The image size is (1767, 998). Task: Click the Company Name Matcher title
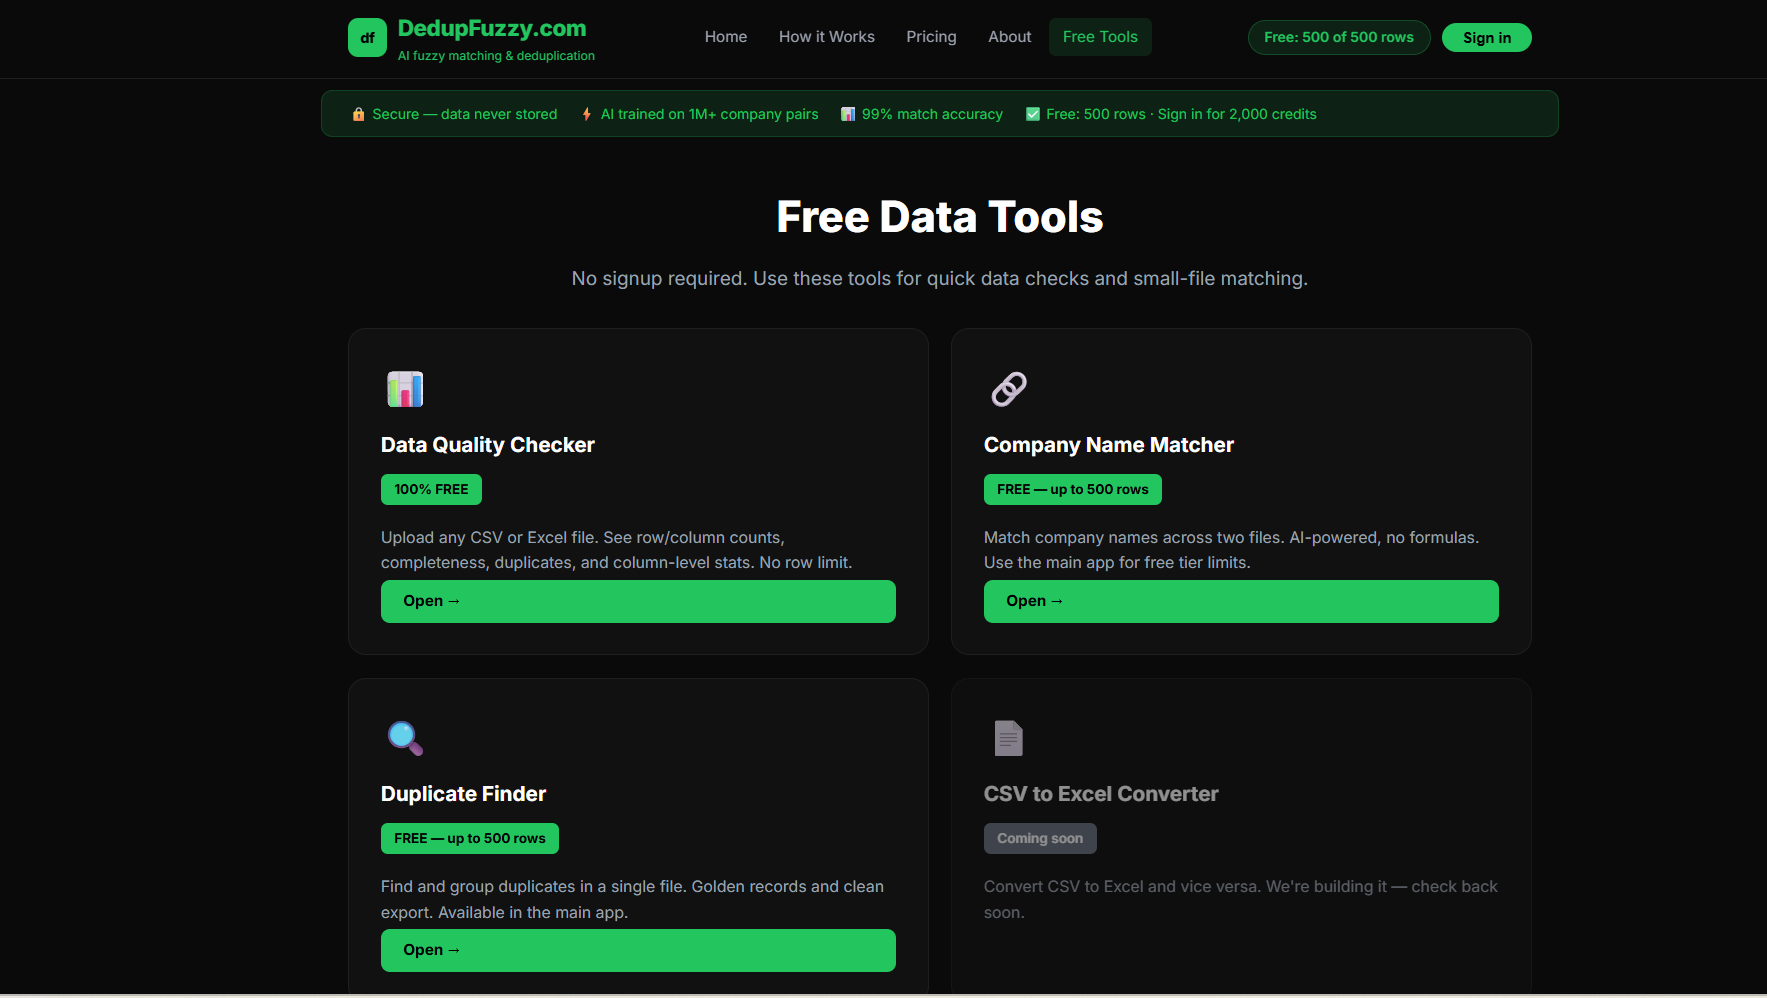tap(1109, 445)
